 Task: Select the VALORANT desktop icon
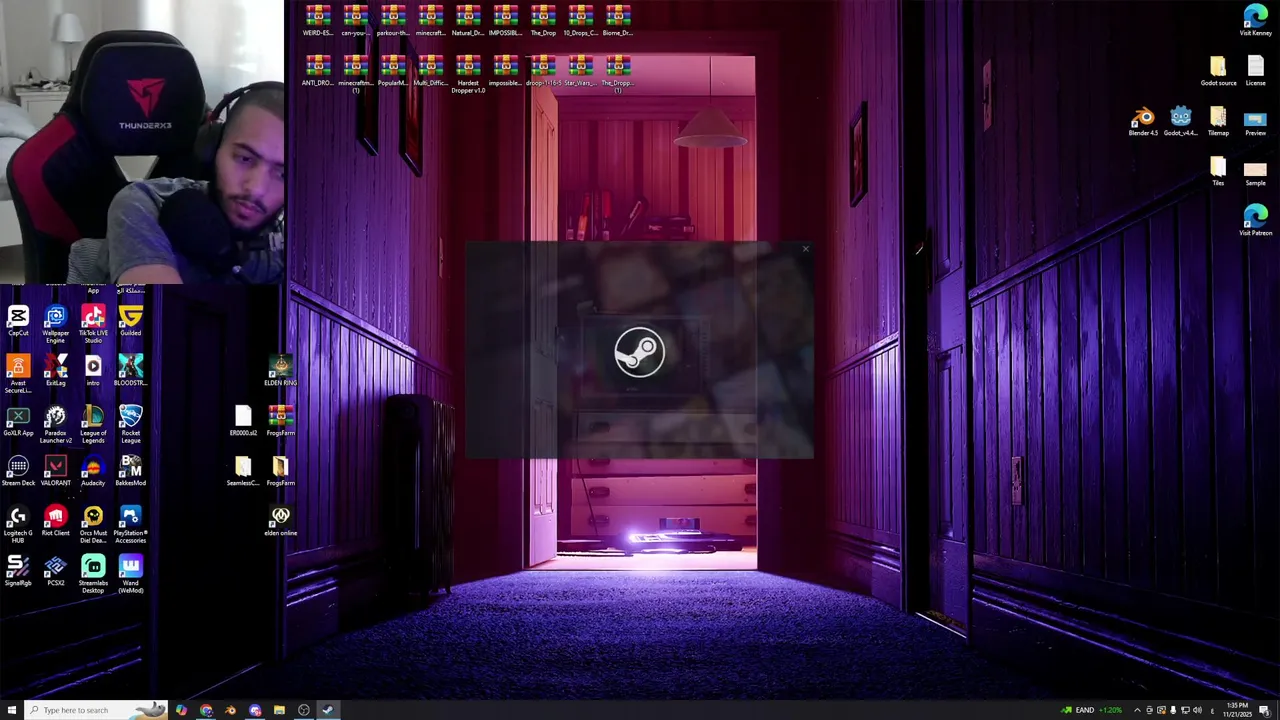(x=55, y=472)
